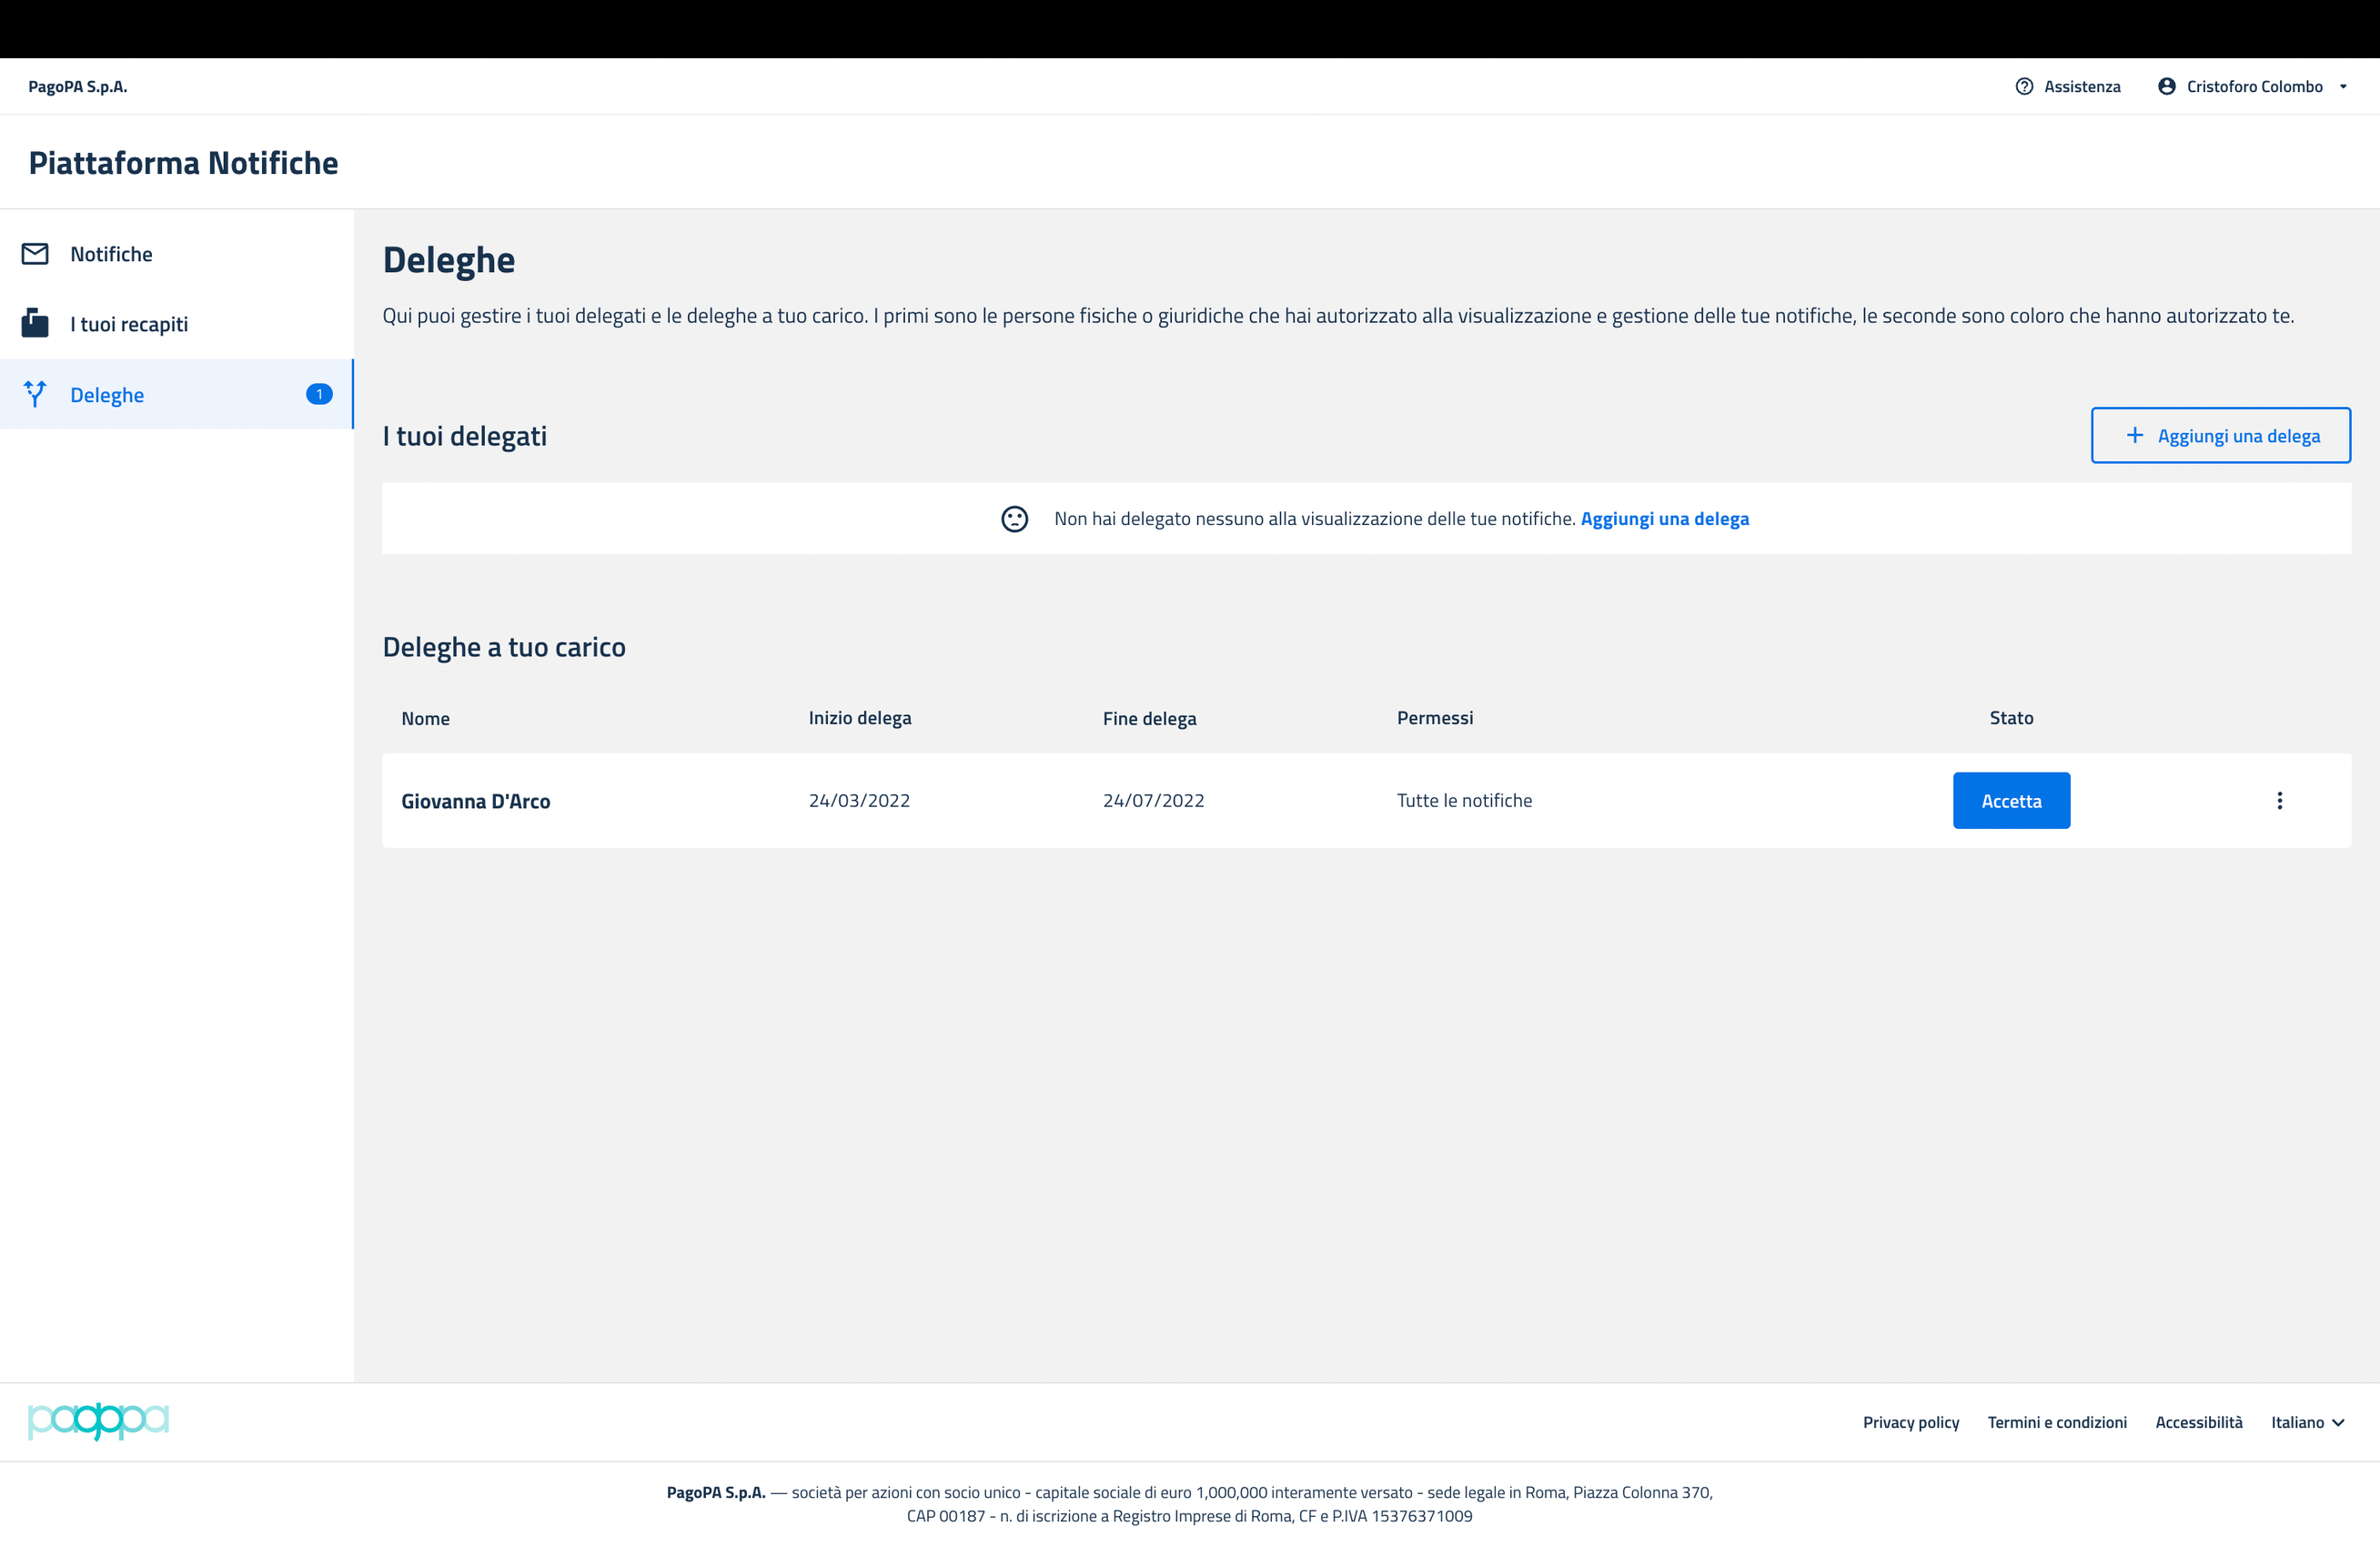Image resolution: width=2380 pixels, height=1546 pixels.
Task: Click the Giovanna D'Arco row name
Action: click(x=476, y=801)
